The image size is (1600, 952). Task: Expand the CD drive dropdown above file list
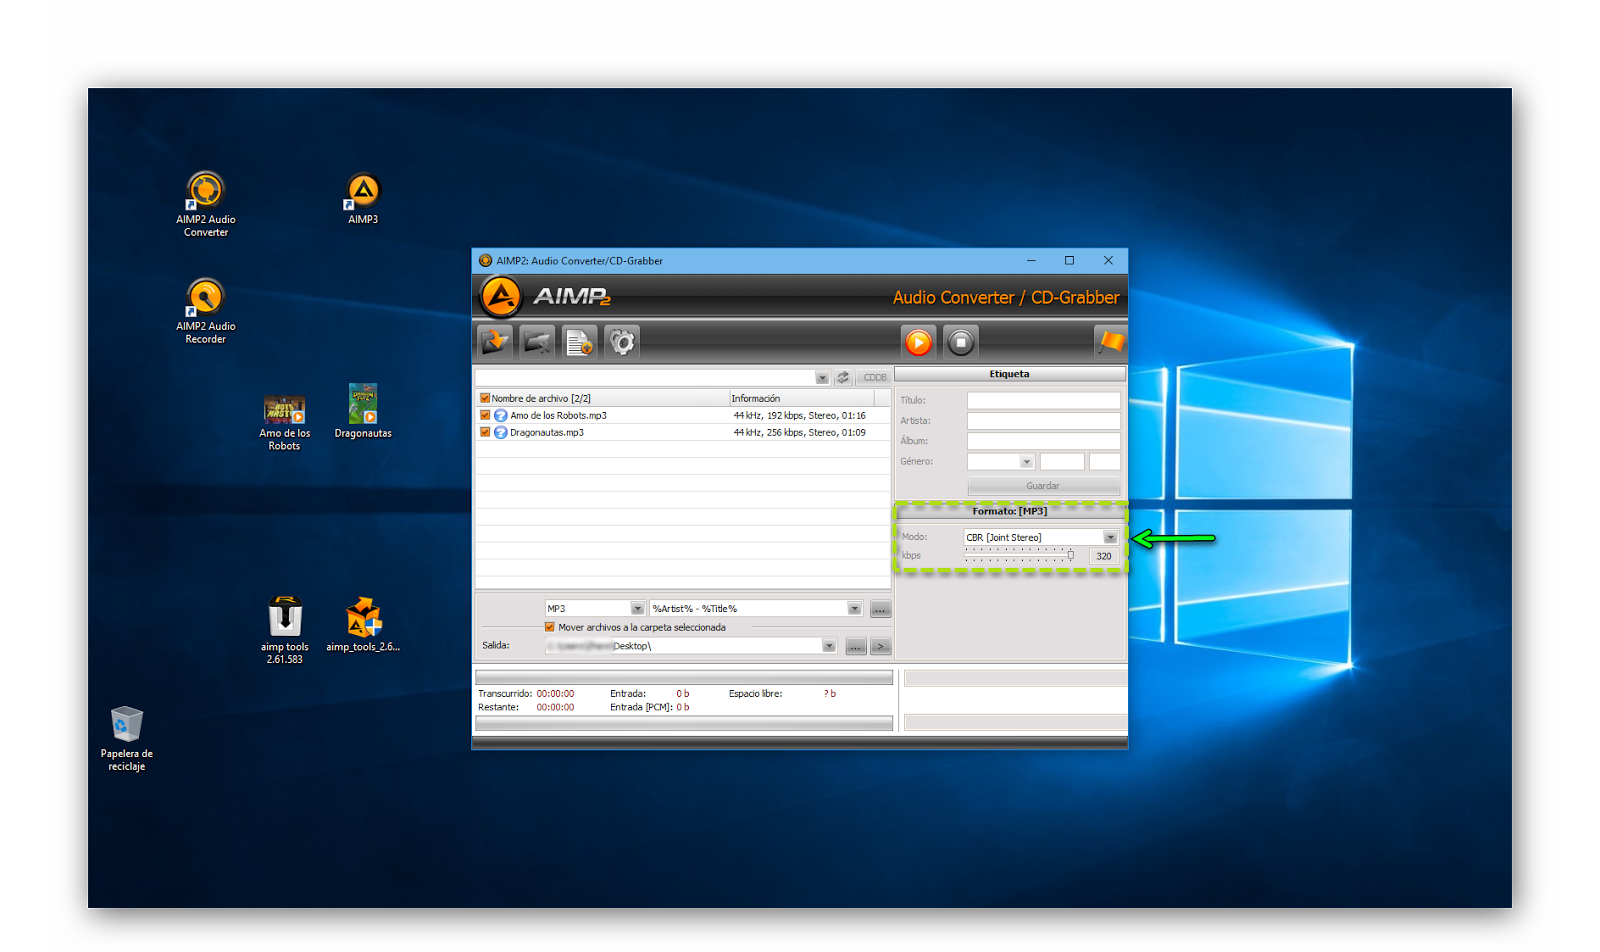click(x=822, y=378)
